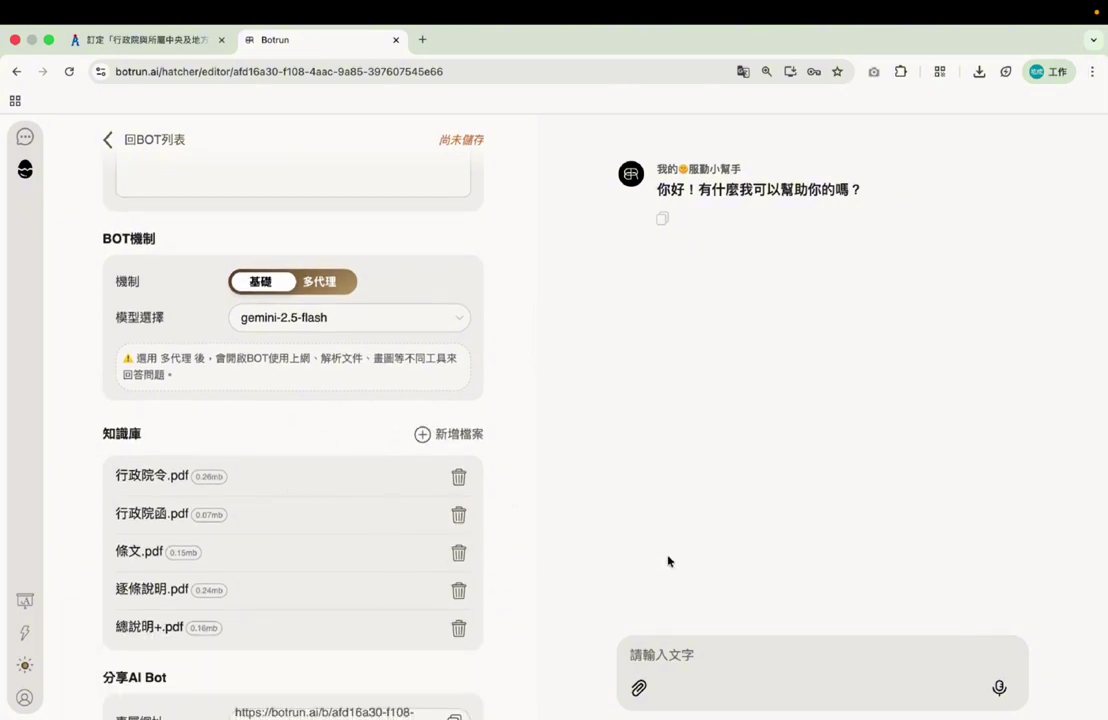Screen dimensions: 1108x720
Task: Click the paperclip attach icon in chat input
Action: tap(639, 687)
